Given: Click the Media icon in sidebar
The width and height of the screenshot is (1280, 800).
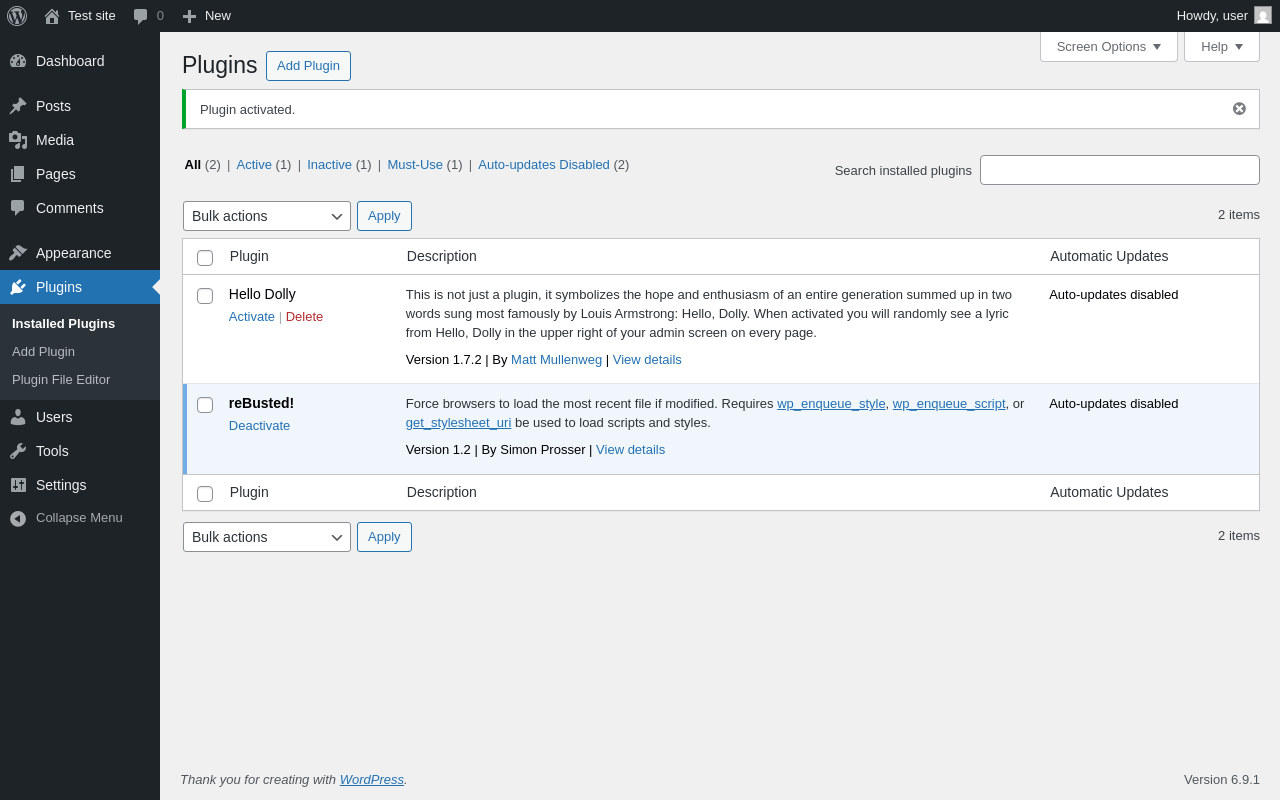Looking at the screenshot, I should tap(18, 140).
